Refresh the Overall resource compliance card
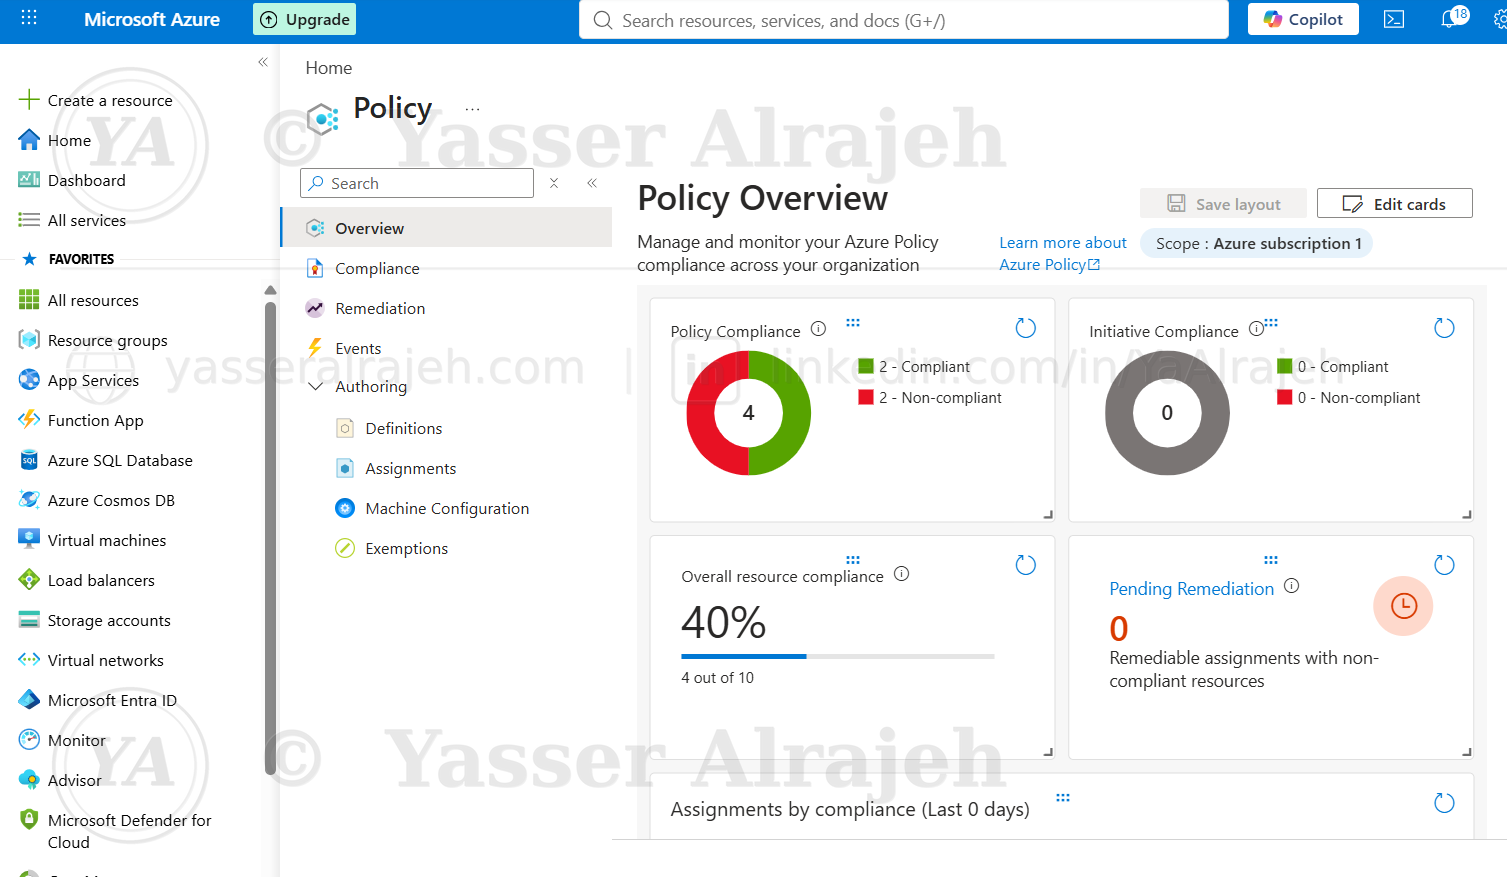Viewport: 1507px width, 877px height. pyautogui.click(x=1026, y=565)
